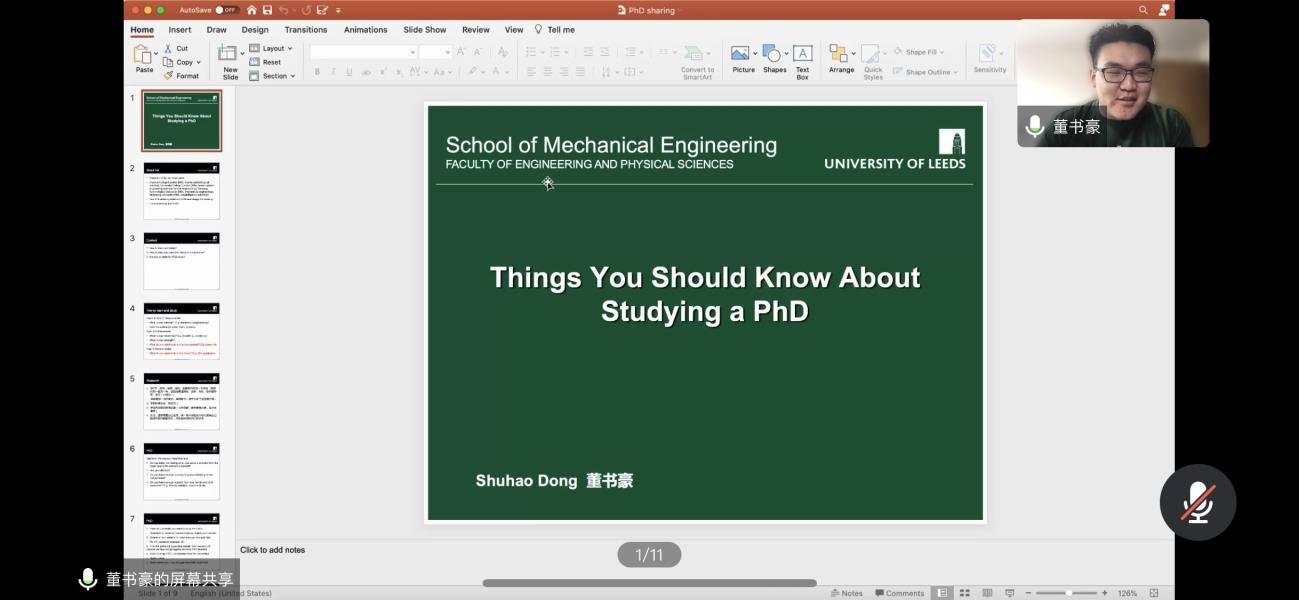Click the Quick Styles button
The image size is (1299, 600).
[873, 62]
